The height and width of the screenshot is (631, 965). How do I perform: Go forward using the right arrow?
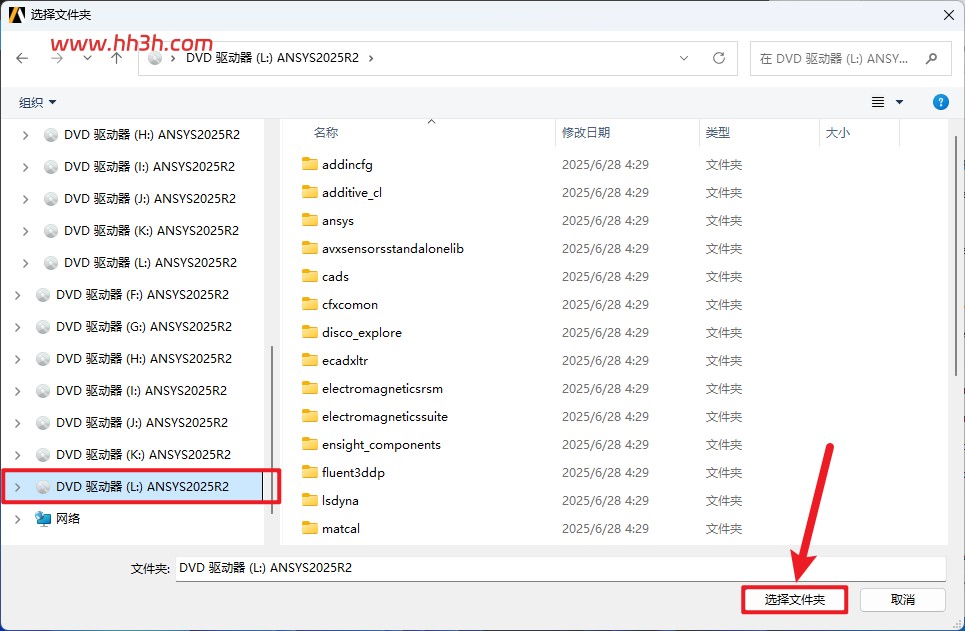(x=57, y=58)
